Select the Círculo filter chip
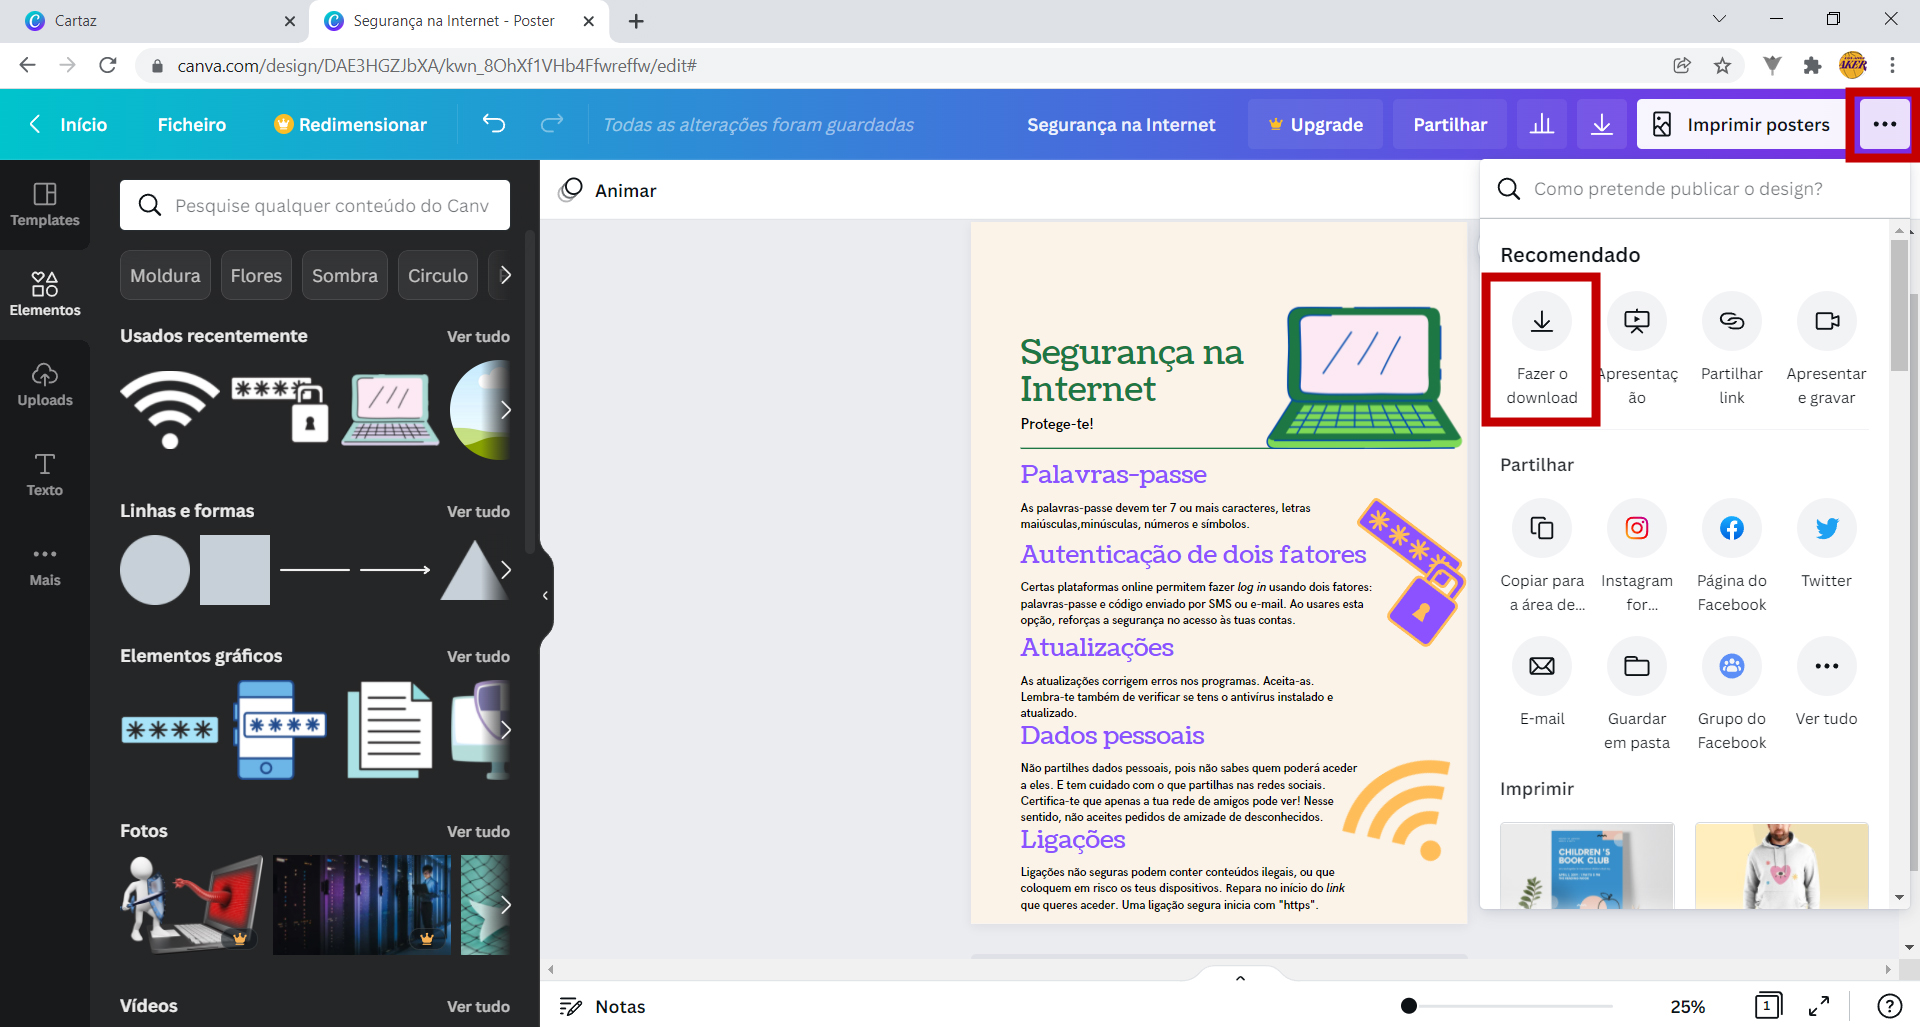The image size is (1920, 1027). point(438,275)
